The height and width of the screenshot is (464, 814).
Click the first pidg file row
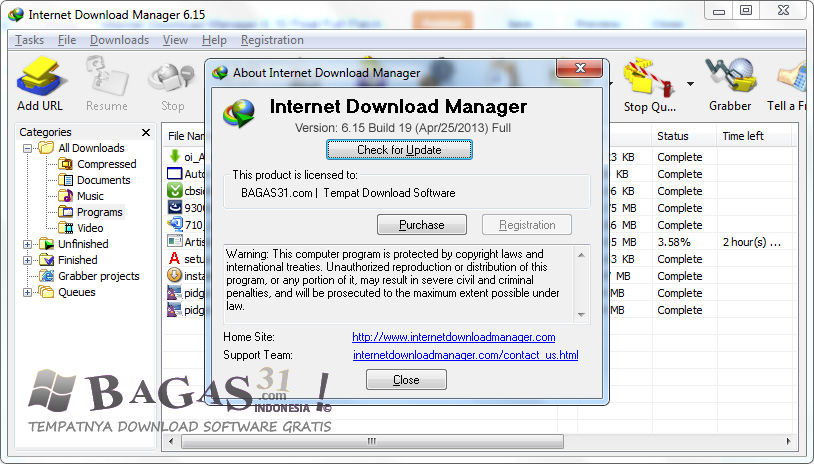pos(186,293)
